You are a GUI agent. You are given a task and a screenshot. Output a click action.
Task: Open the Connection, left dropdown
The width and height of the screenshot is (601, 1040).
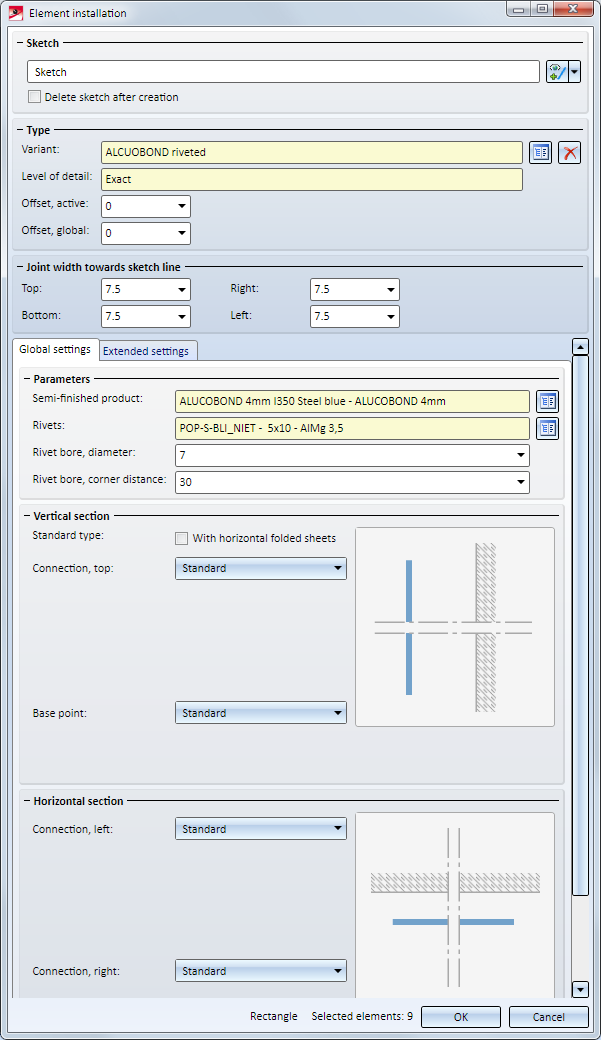[260, 829]
